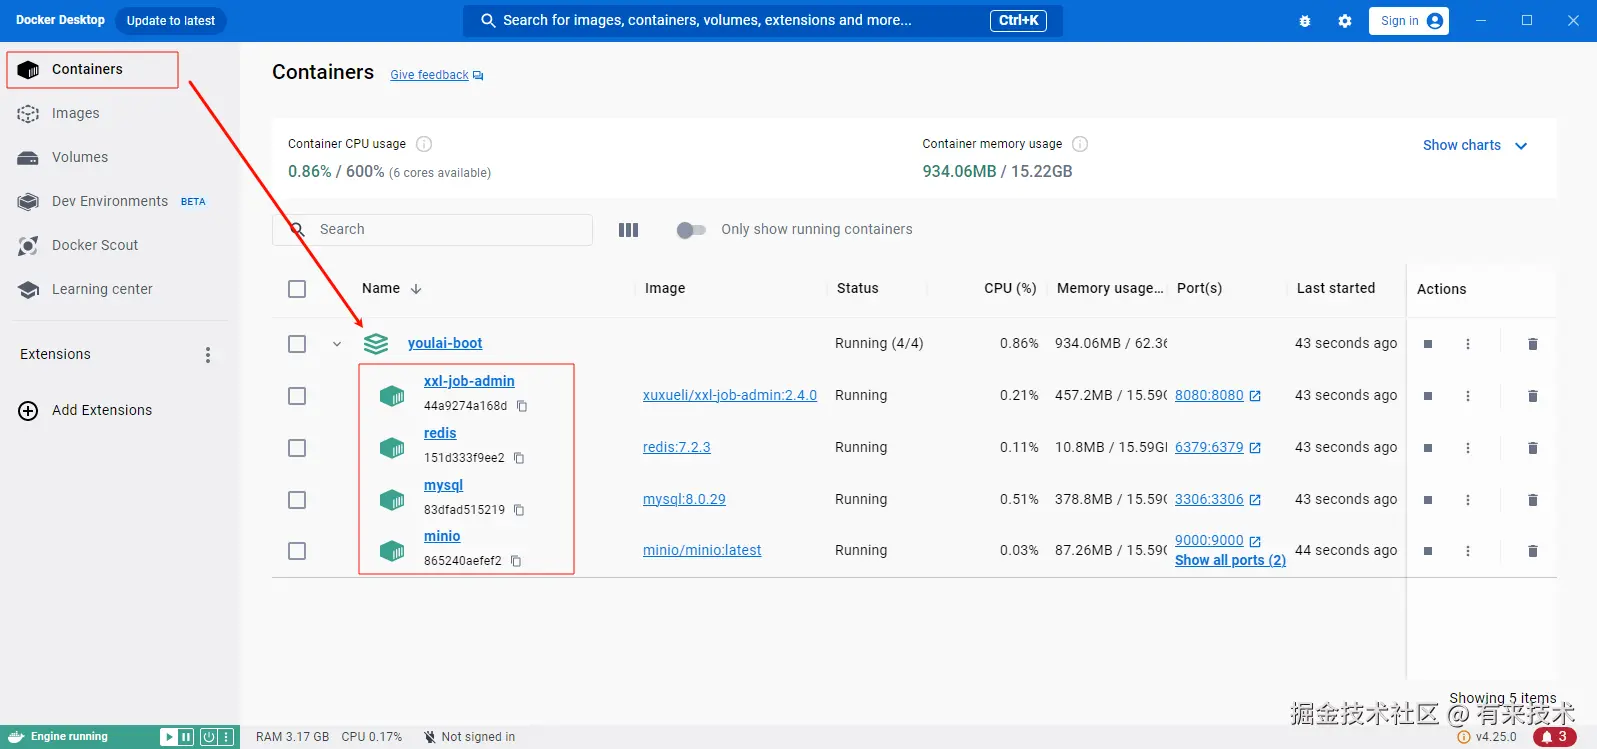
Task: Open image xuxueli/xxl-job-admin:2.4.0 link
Action: click(x=730, y=395)
